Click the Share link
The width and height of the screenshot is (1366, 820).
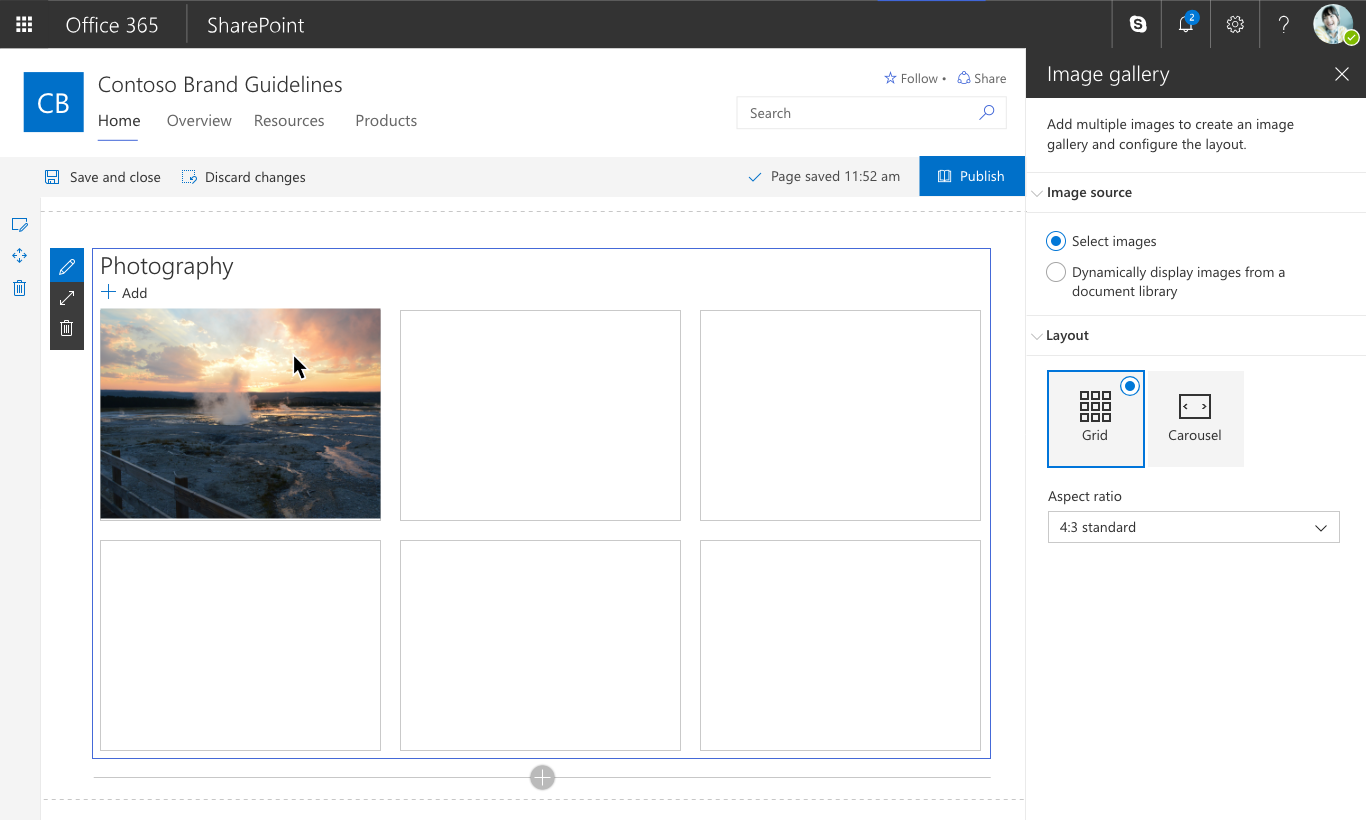coord(982,78)
